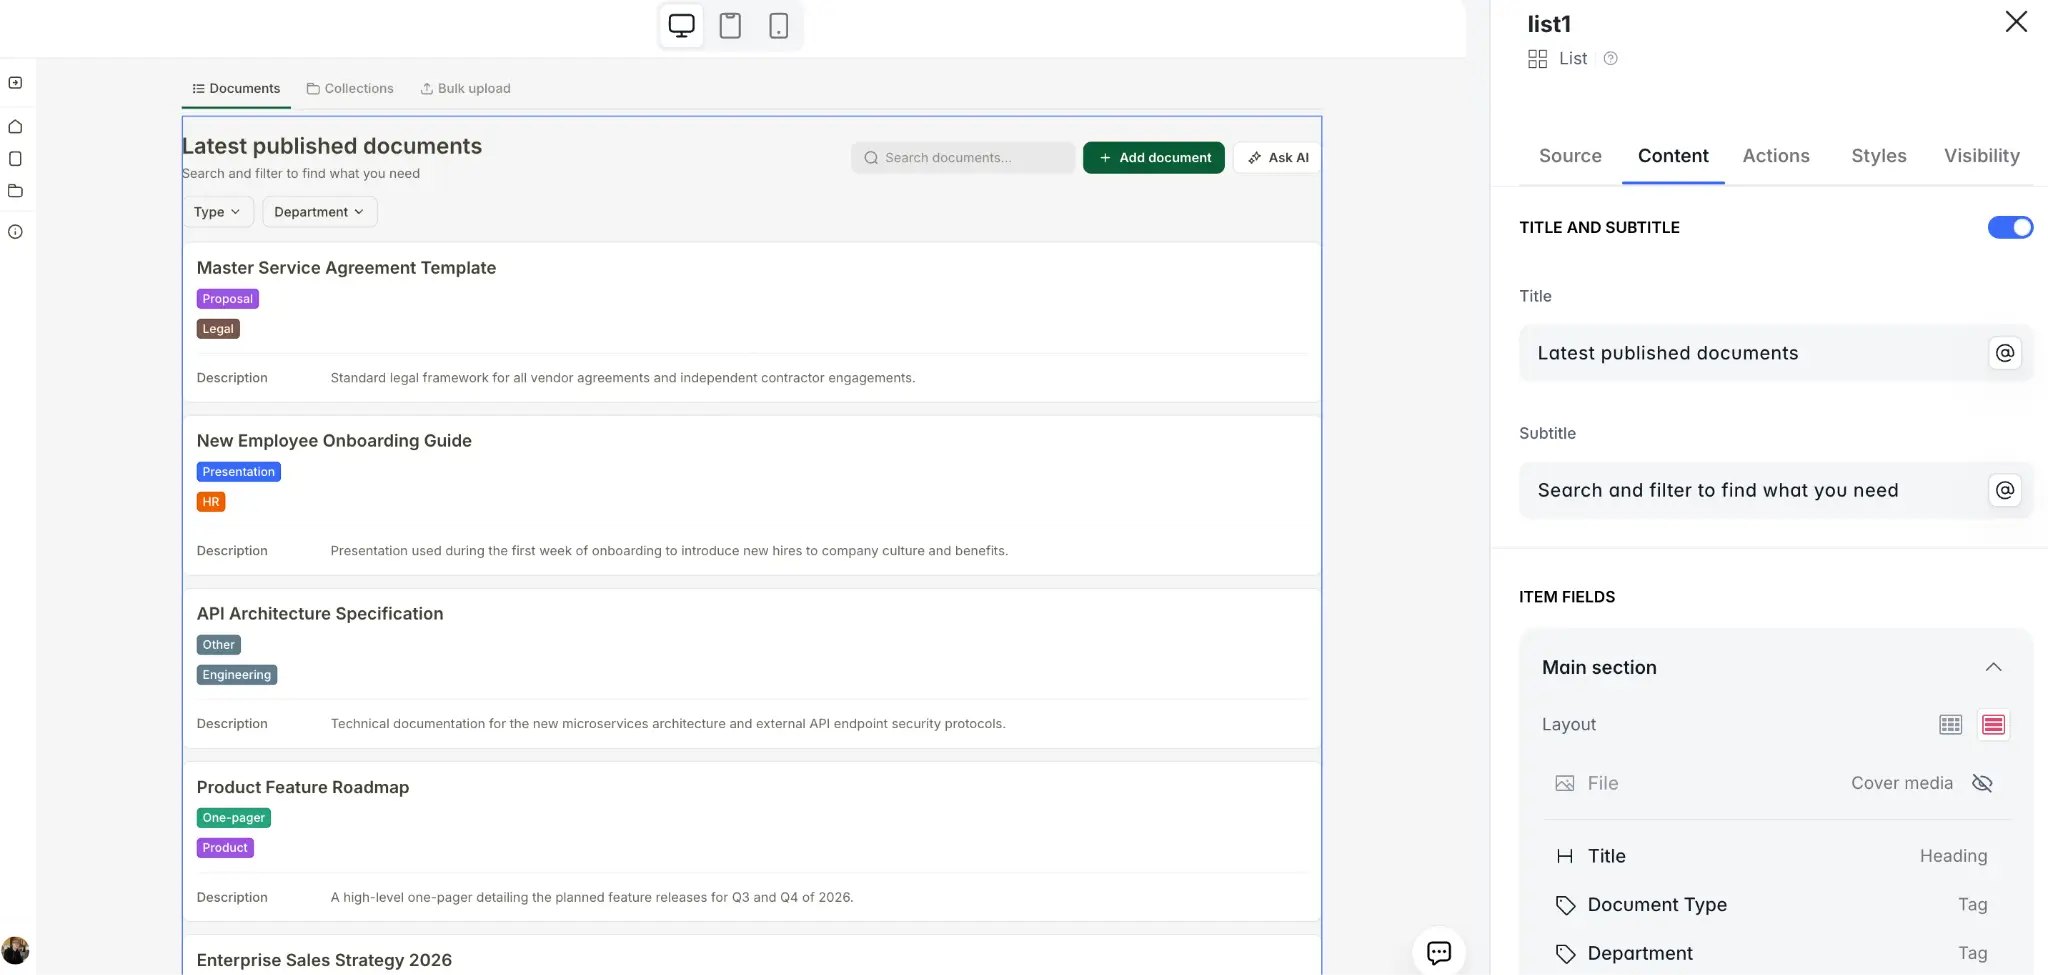Image resolution: width=2048 pixels, height=975 pixels.
Task: Disable the Title and Subtitle toggle
Action: click(2011, 227)
